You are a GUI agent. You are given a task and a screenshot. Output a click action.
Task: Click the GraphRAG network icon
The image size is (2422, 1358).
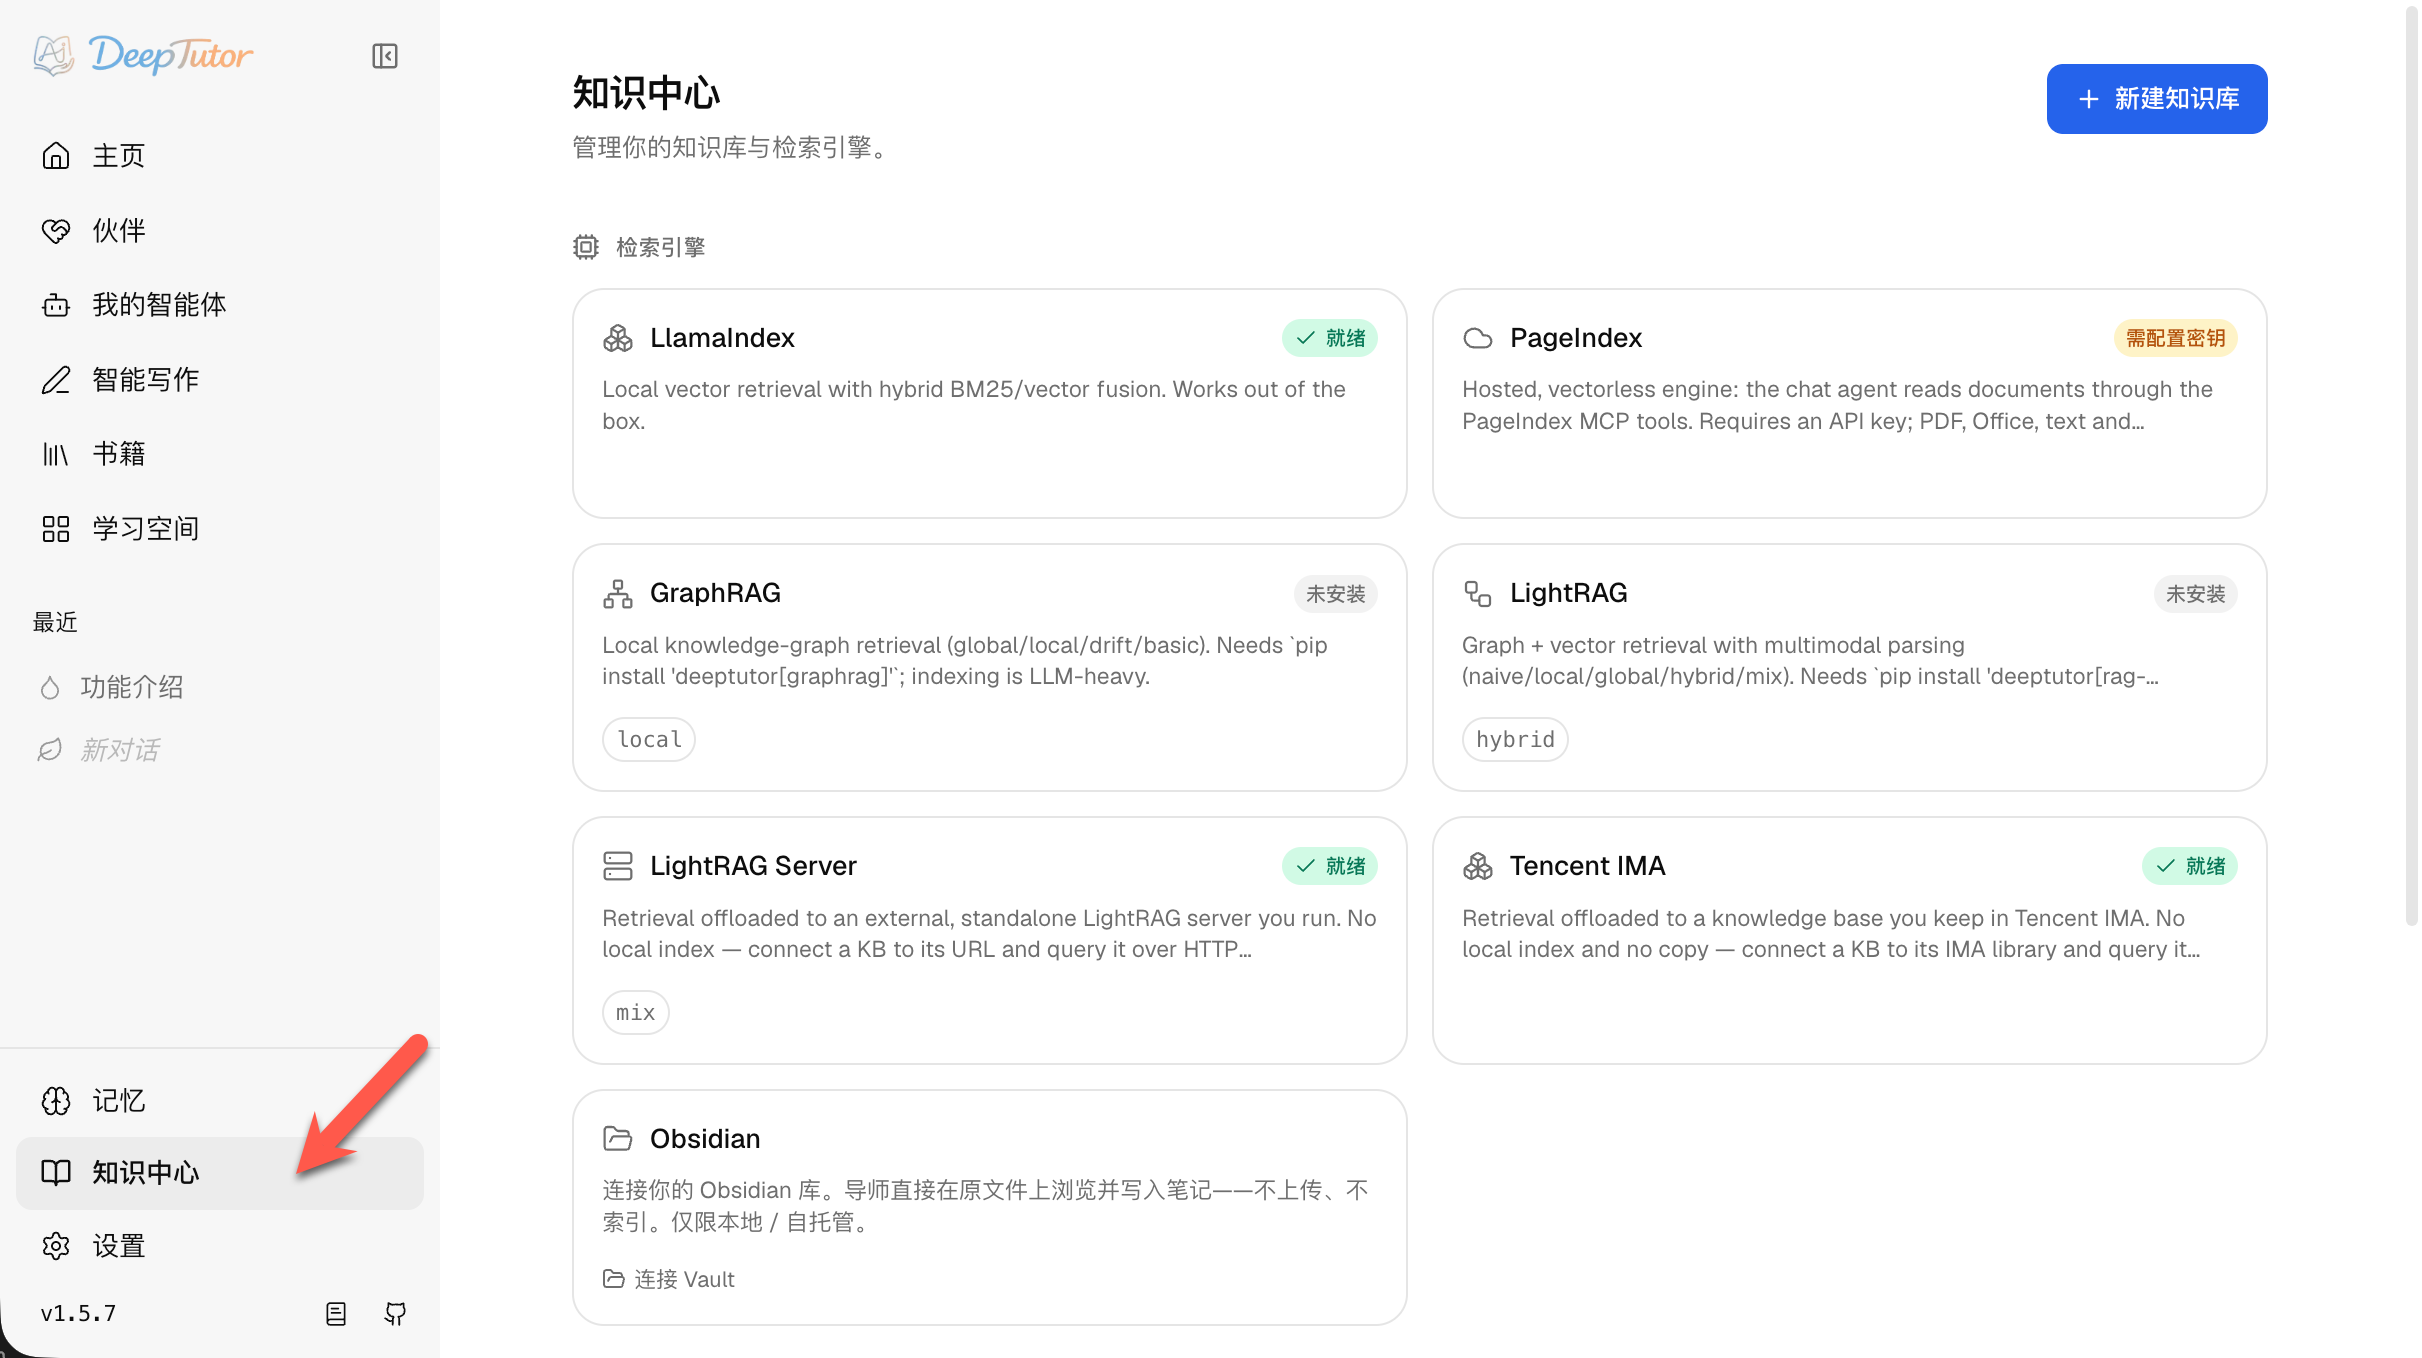pos(618,594)
